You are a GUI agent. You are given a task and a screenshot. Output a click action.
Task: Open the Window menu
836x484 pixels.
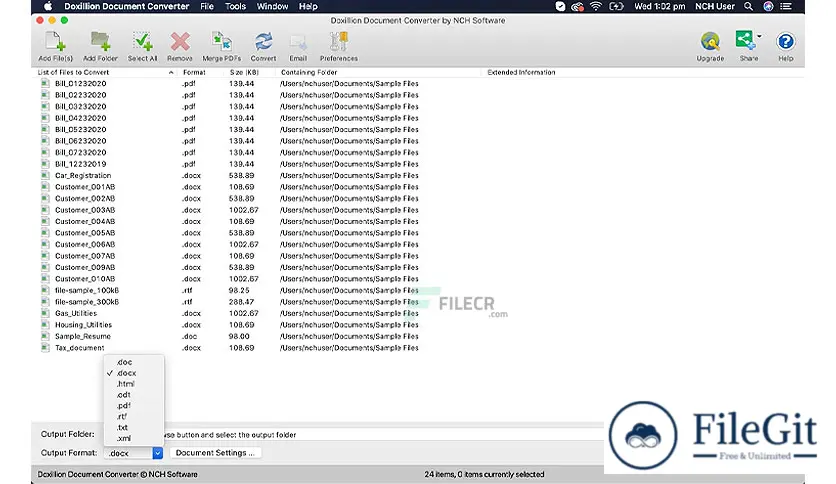pos(272,6)
